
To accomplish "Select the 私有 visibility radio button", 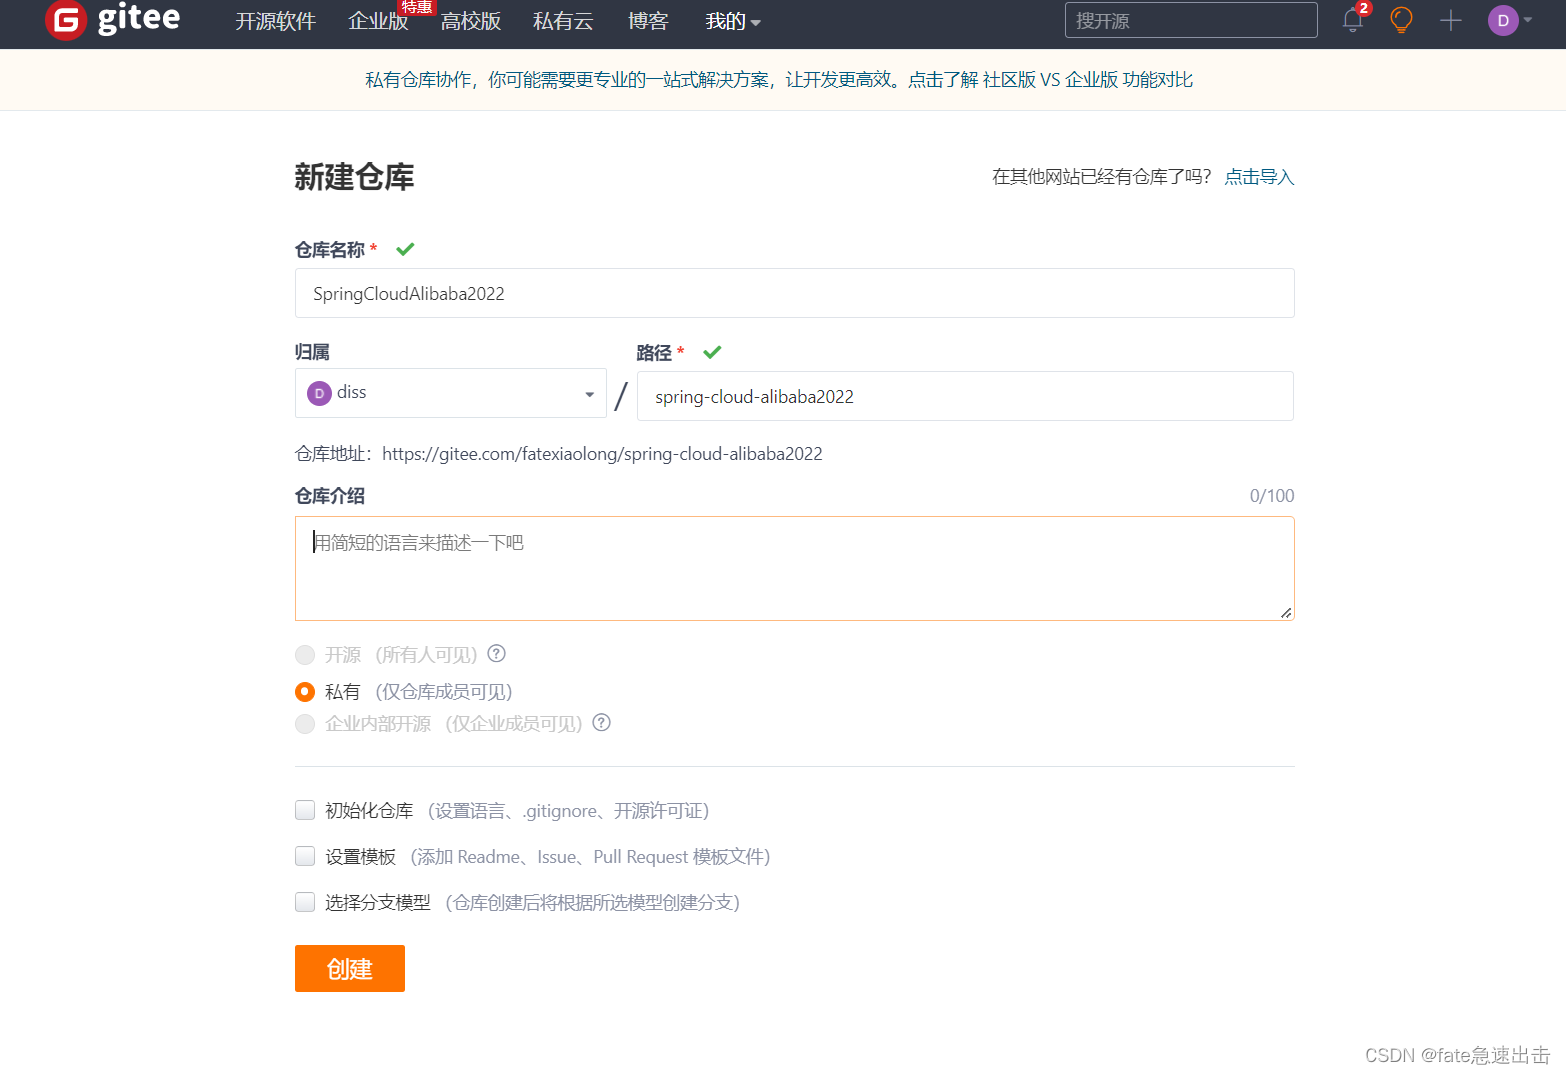I will pos(305,691).
